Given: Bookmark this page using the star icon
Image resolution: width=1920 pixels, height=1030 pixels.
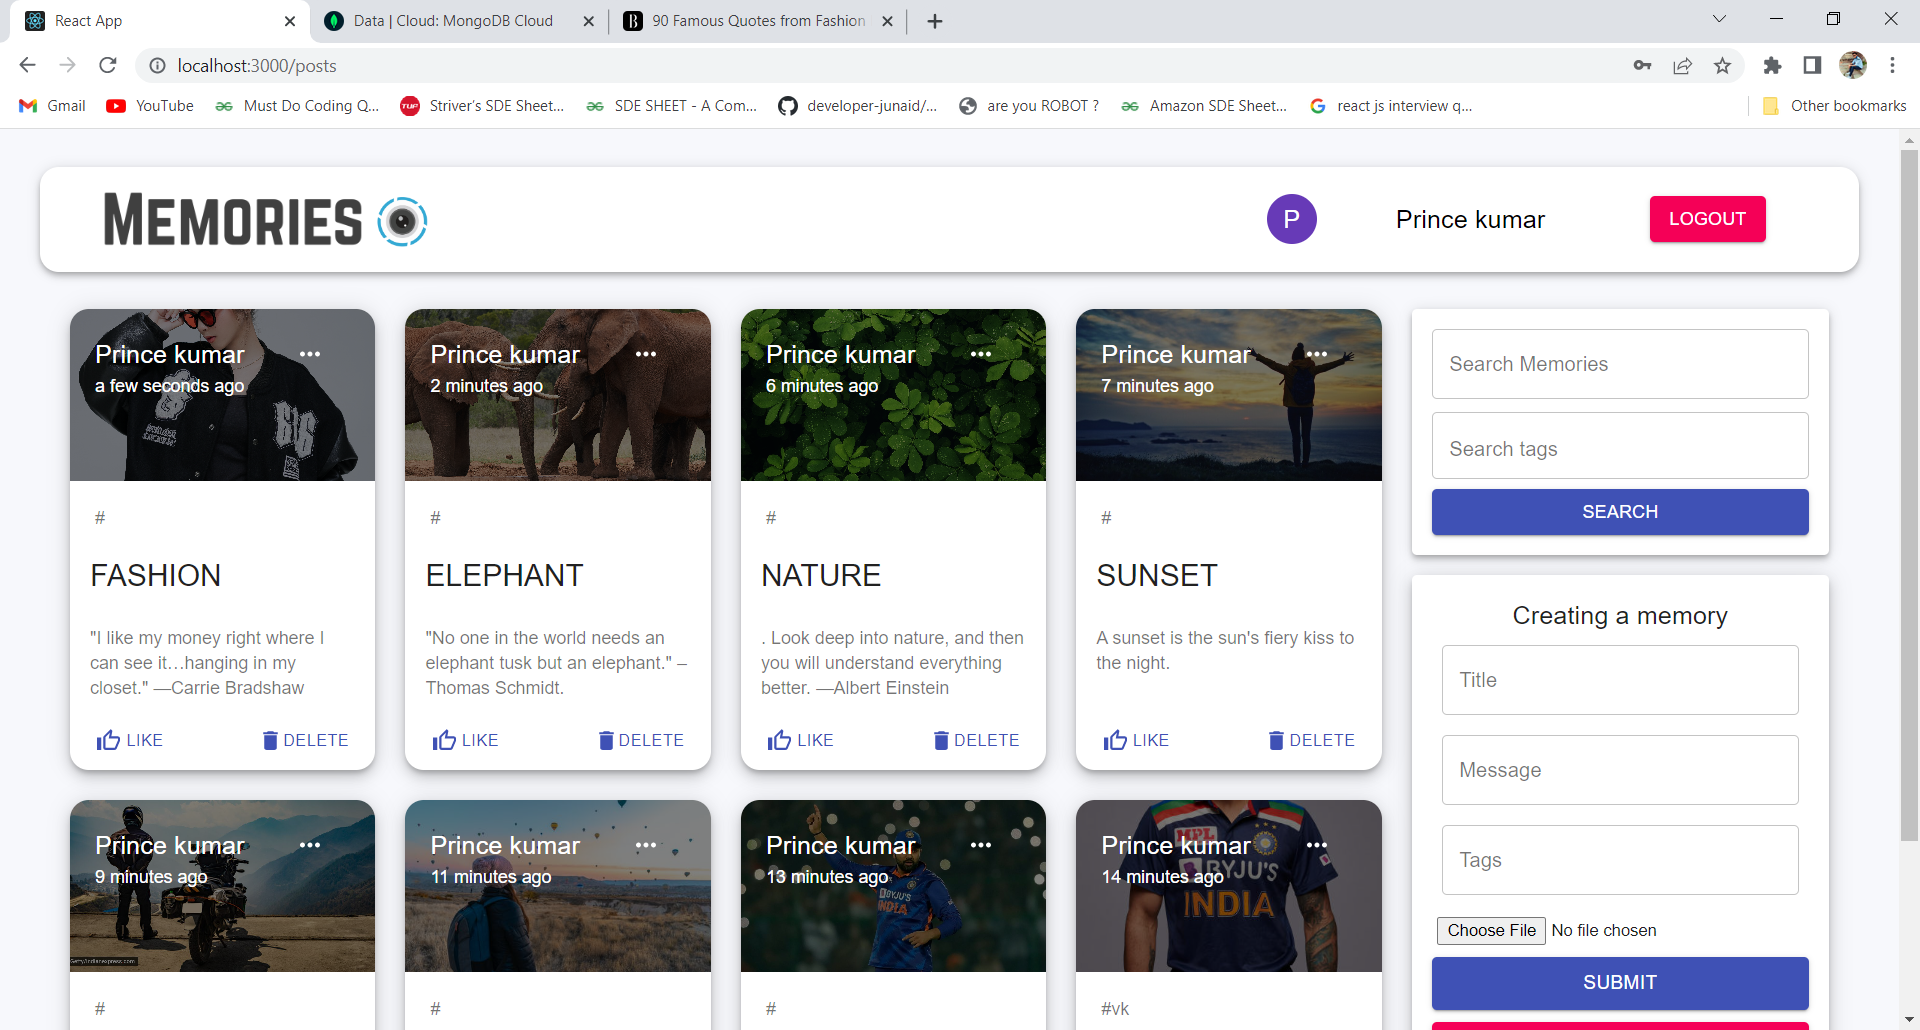Looking at the screenshot, I should click(1722, 65).
